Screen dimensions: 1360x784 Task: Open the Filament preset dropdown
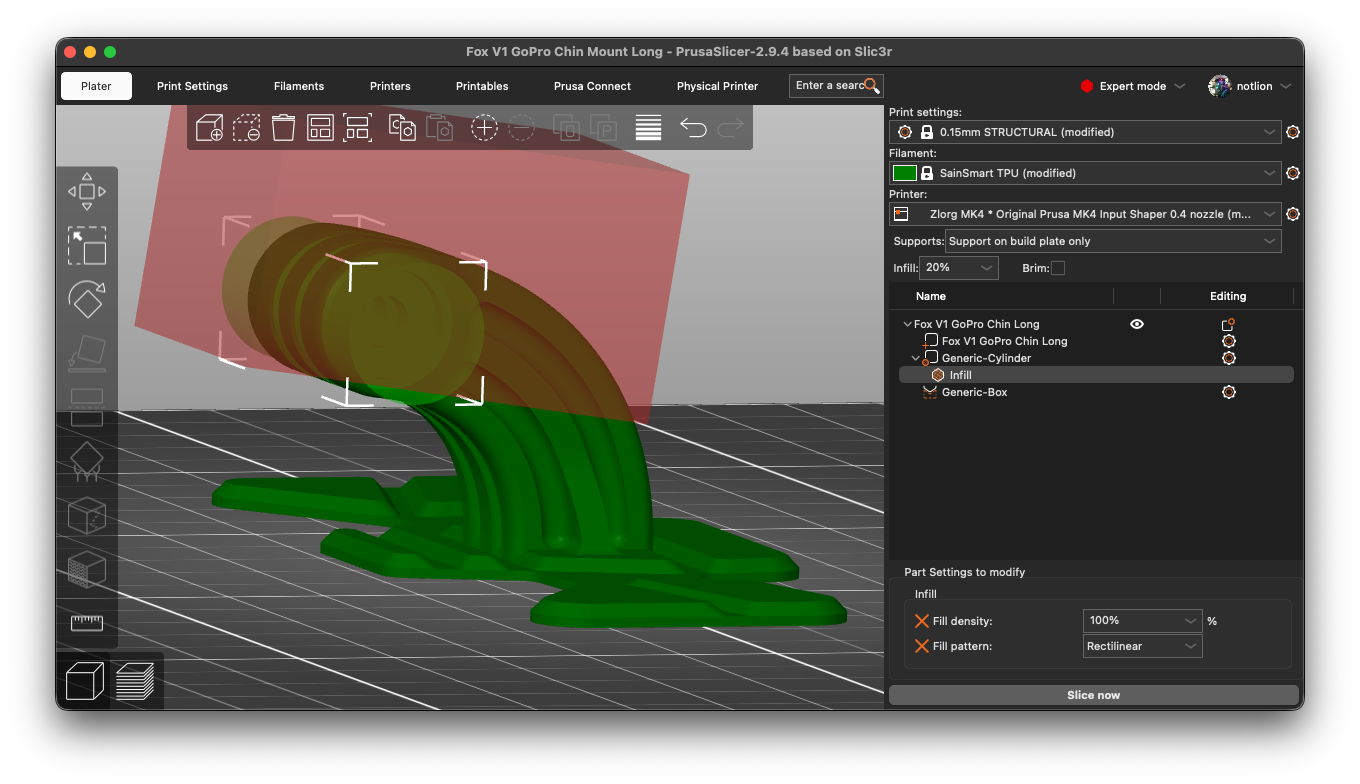coord(1098,173)
